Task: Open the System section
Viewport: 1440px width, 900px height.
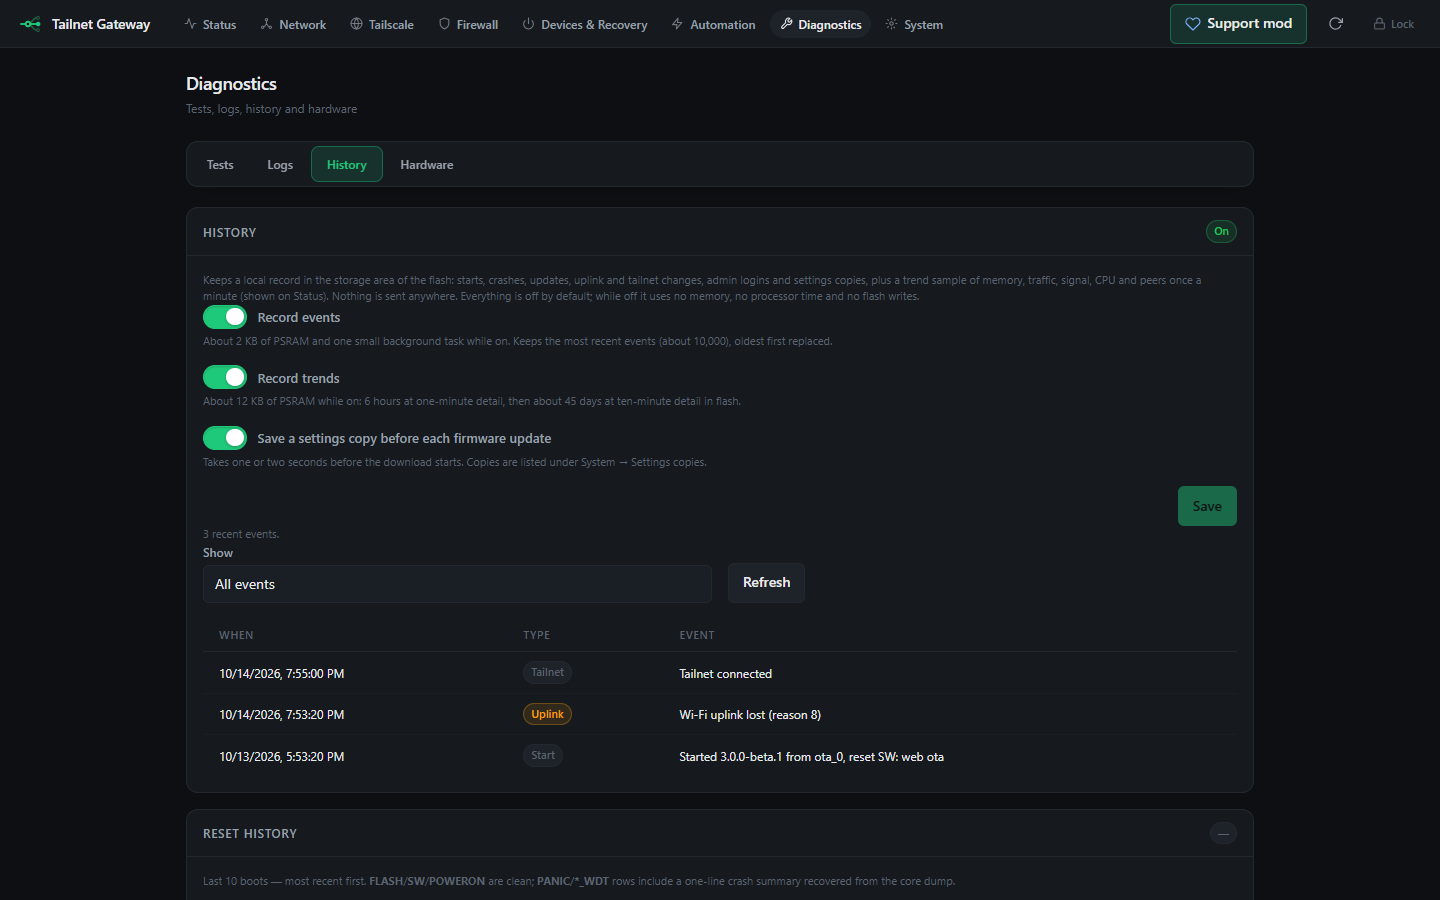Action: click(914, 24)
